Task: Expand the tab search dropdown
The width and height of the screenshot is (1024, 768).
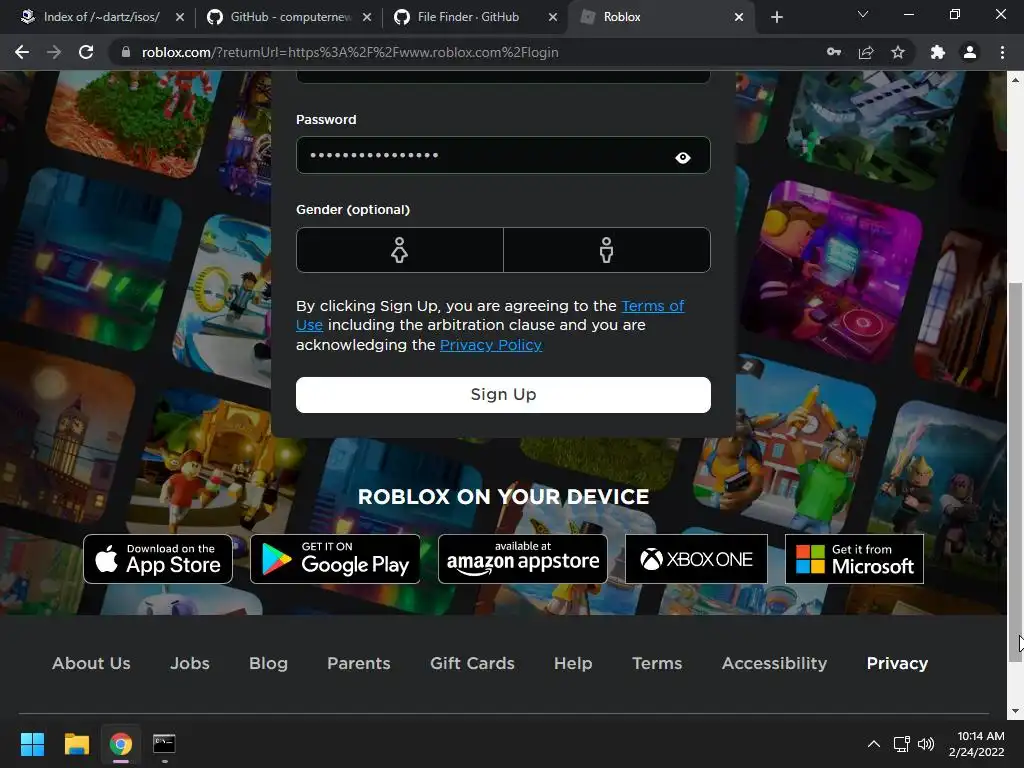Action: point(863,14)
